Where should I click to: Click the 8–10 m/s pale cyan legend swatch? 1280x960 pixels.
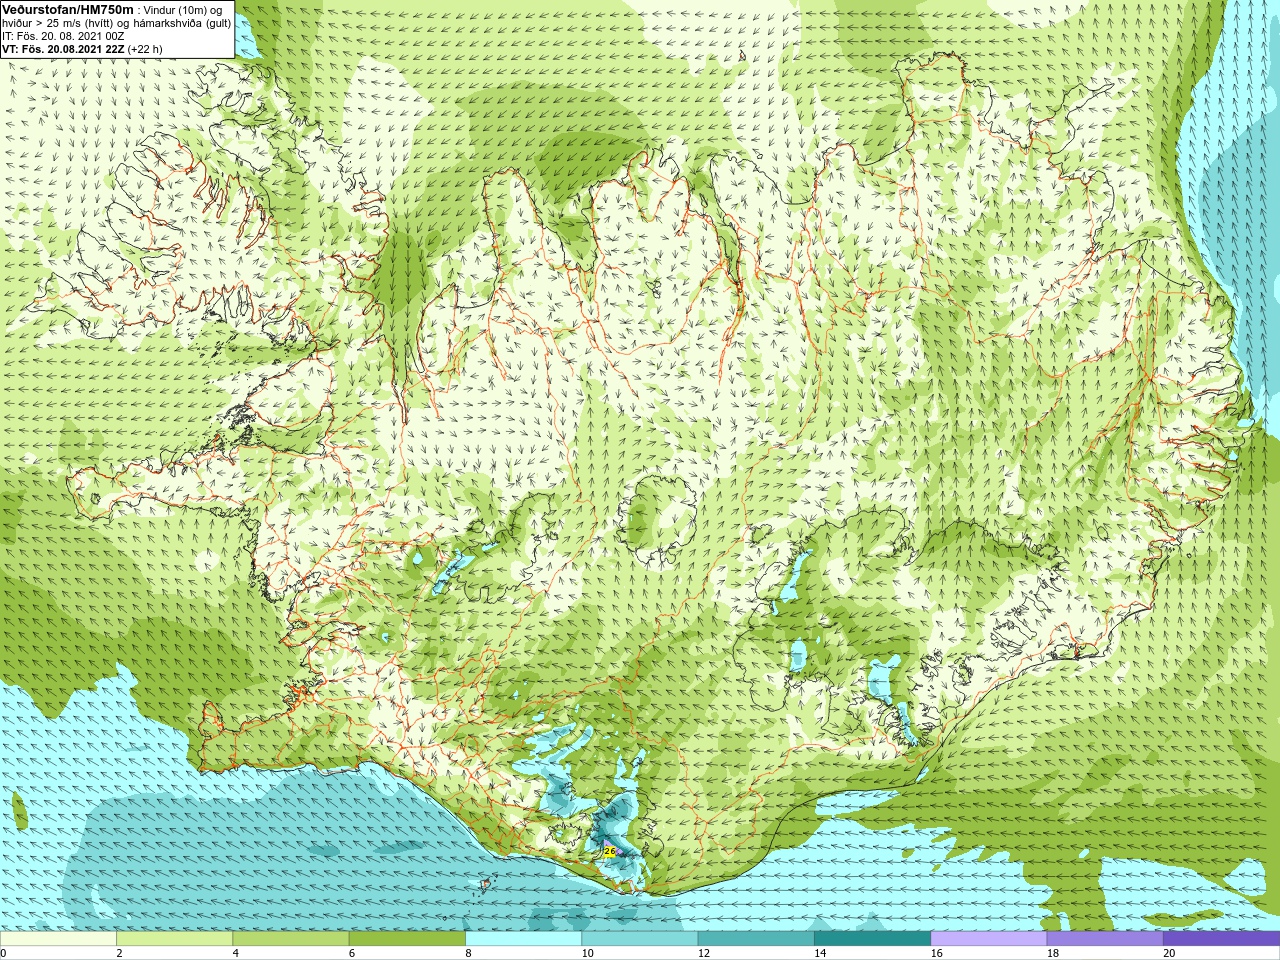point(523,939)
